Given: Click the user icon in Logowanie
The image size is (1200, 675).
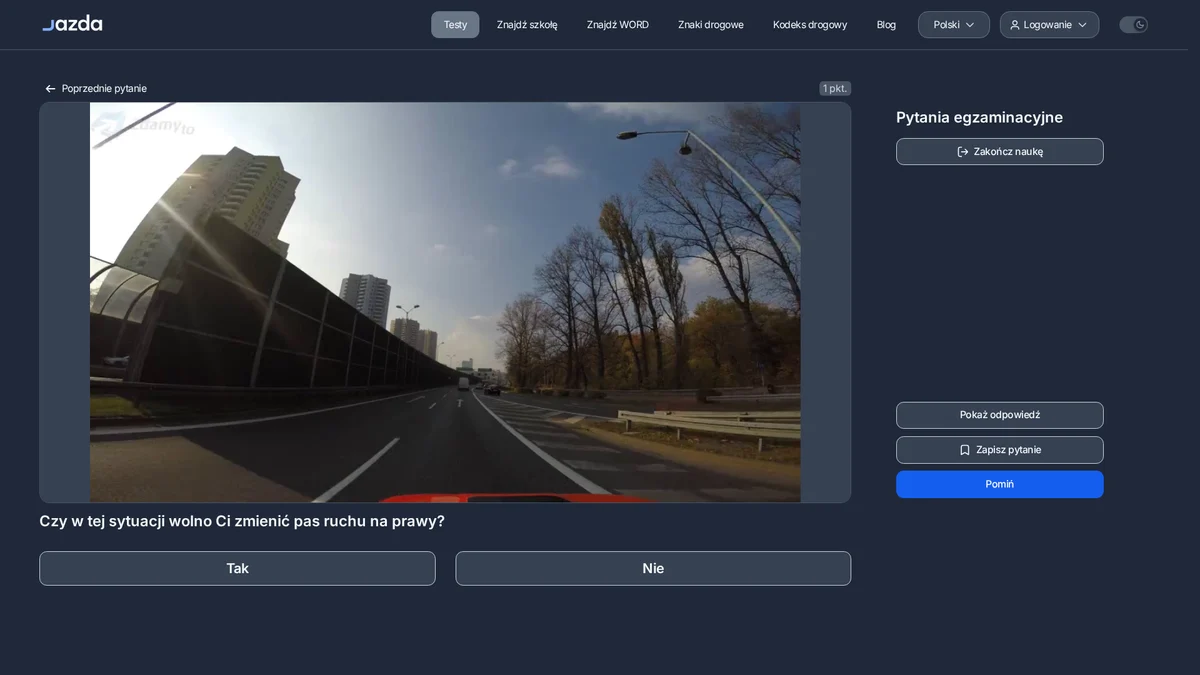Looking at the screenshot, I should [1015, 25].
